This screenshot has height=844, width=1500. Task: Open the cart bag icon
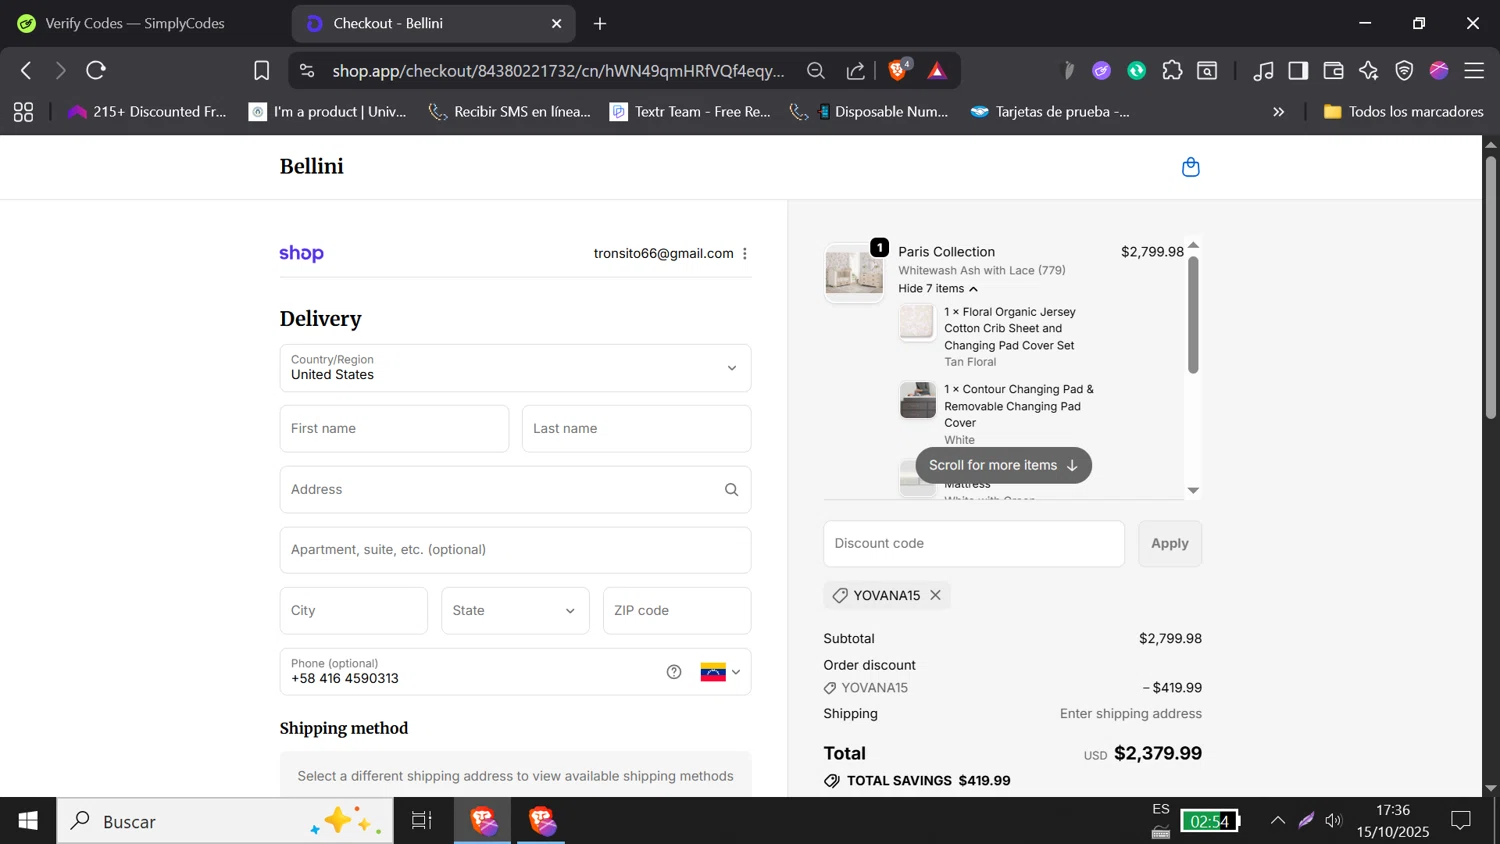(x=1190, y=167)
